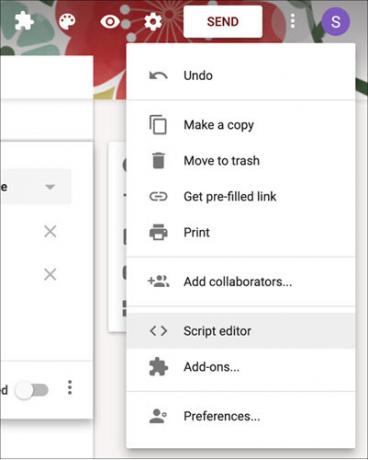This screenshot has width=368, height=460.
Task: Expand the question type dropdown arrow
Action: click(50, 187)
